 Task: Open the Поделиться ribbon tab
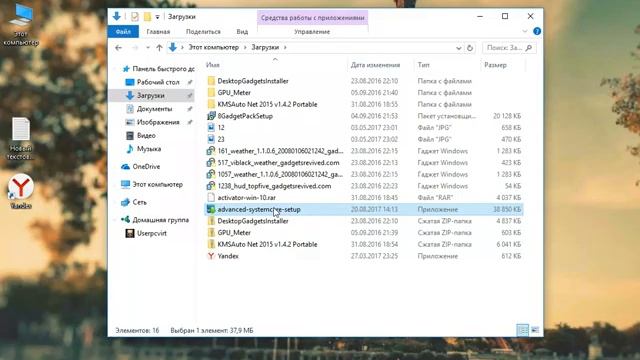[203, 31]
